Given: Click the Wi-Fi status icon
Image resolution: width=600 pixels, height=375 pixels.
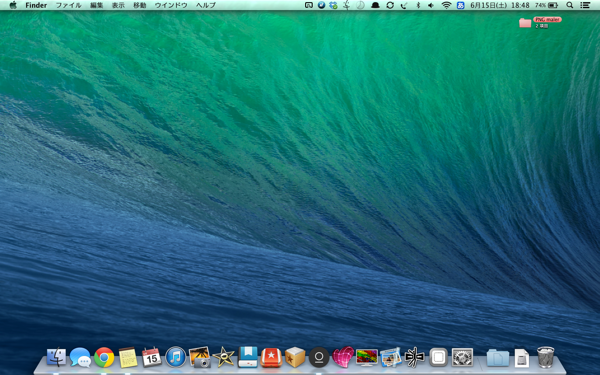Looking at the screenshot, I should (446, 5).
